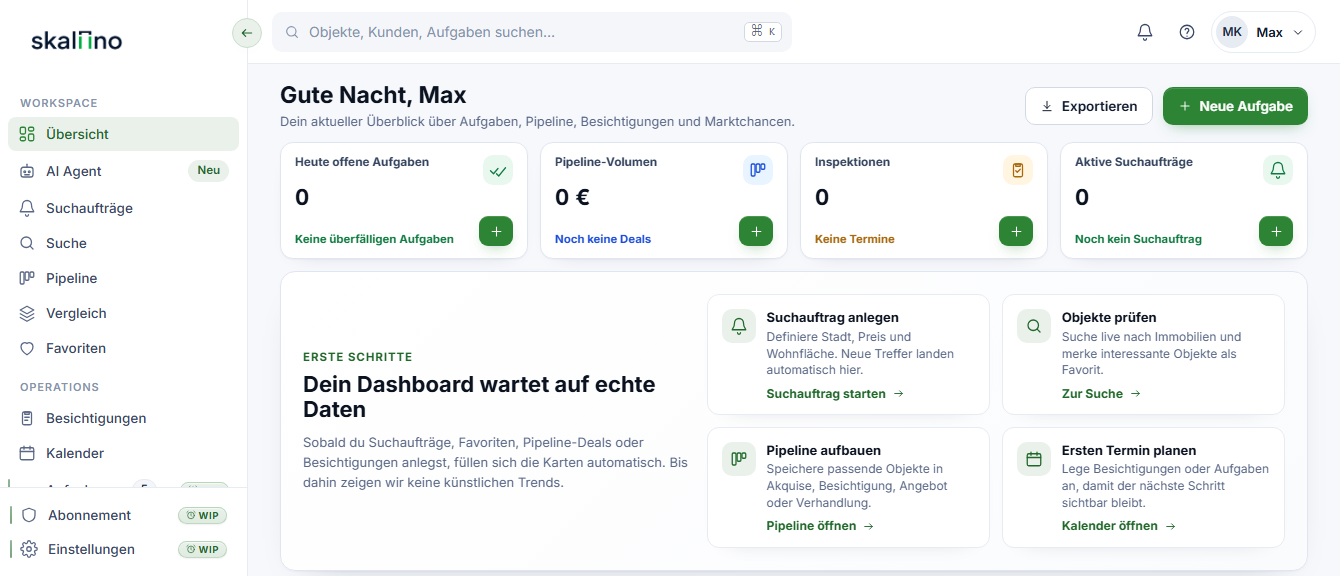Open Übersicht in the sidebar
The width and height of the screenshot is (1340, 576).
coord(123,134)
